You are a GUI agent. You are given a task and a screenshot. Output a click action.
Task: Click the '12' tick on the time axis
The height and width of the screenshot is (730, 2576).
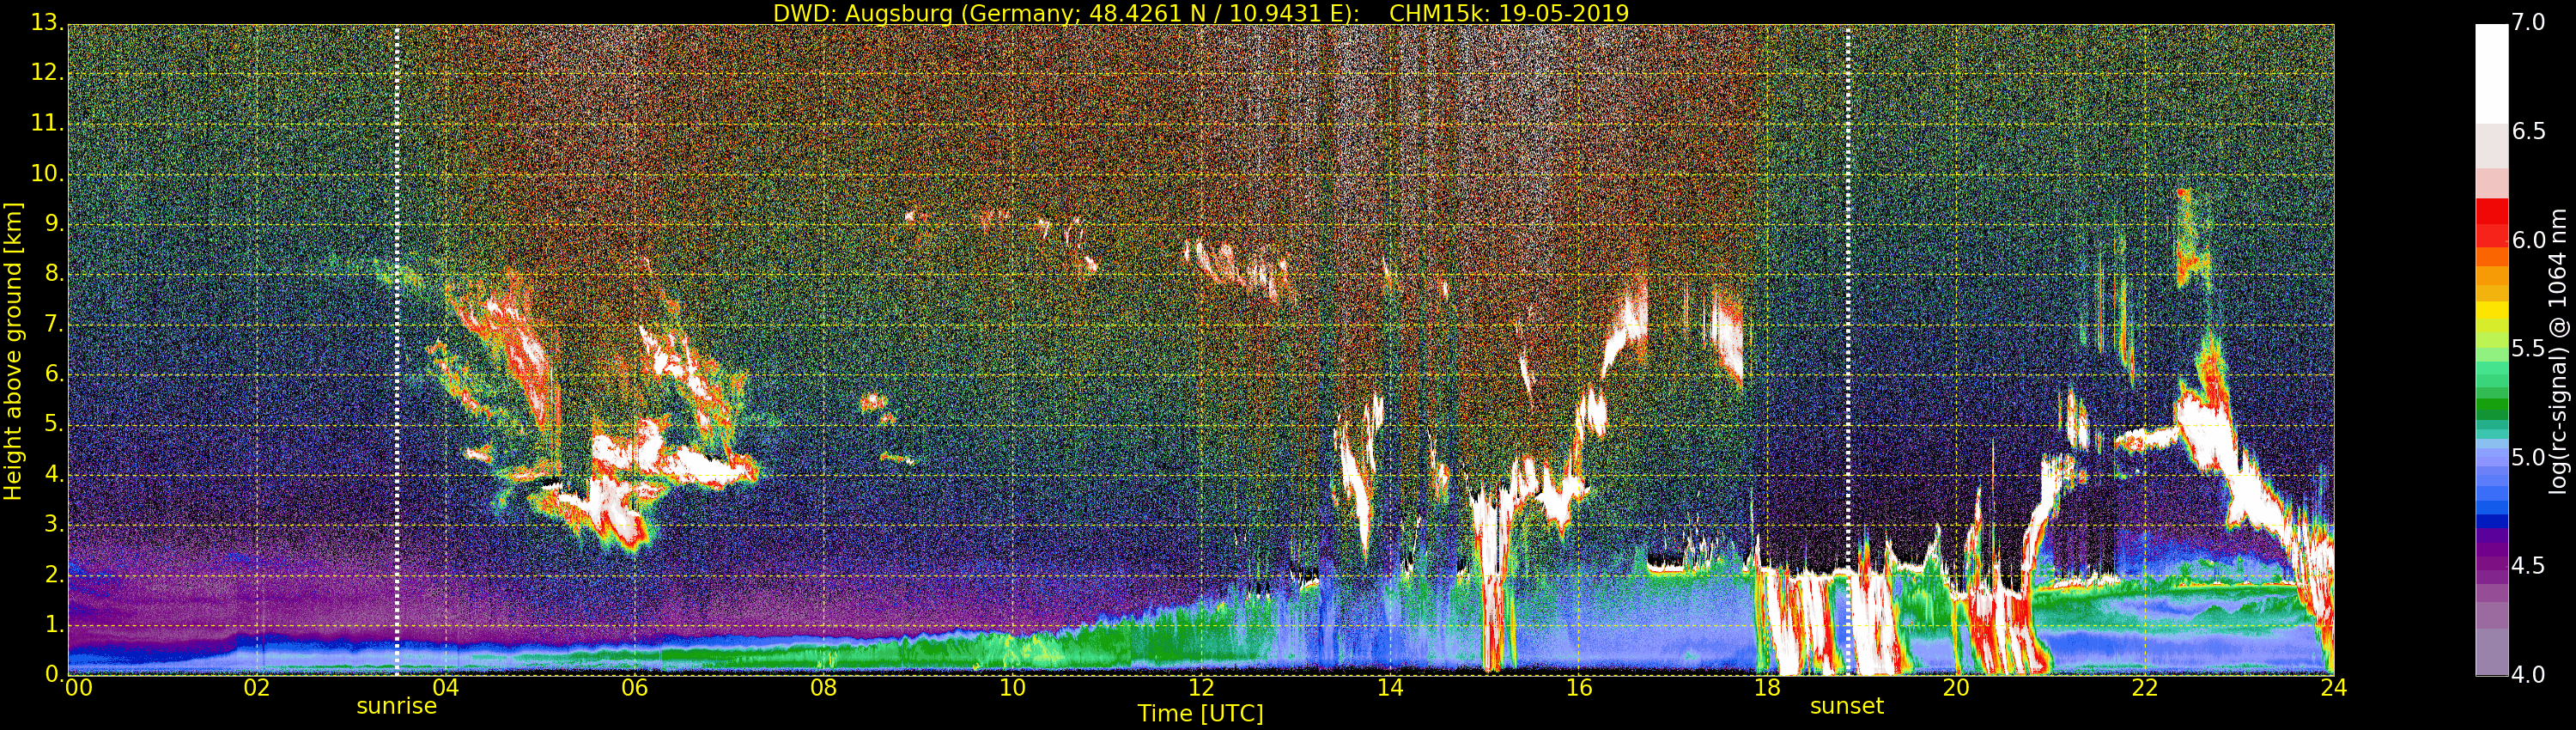[1201, 688]
